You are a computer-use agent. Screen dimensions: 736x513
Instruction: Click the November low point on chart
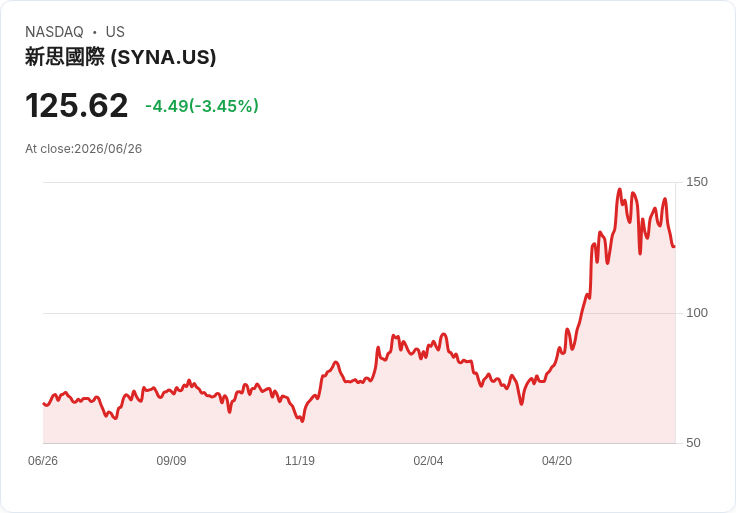302,421
